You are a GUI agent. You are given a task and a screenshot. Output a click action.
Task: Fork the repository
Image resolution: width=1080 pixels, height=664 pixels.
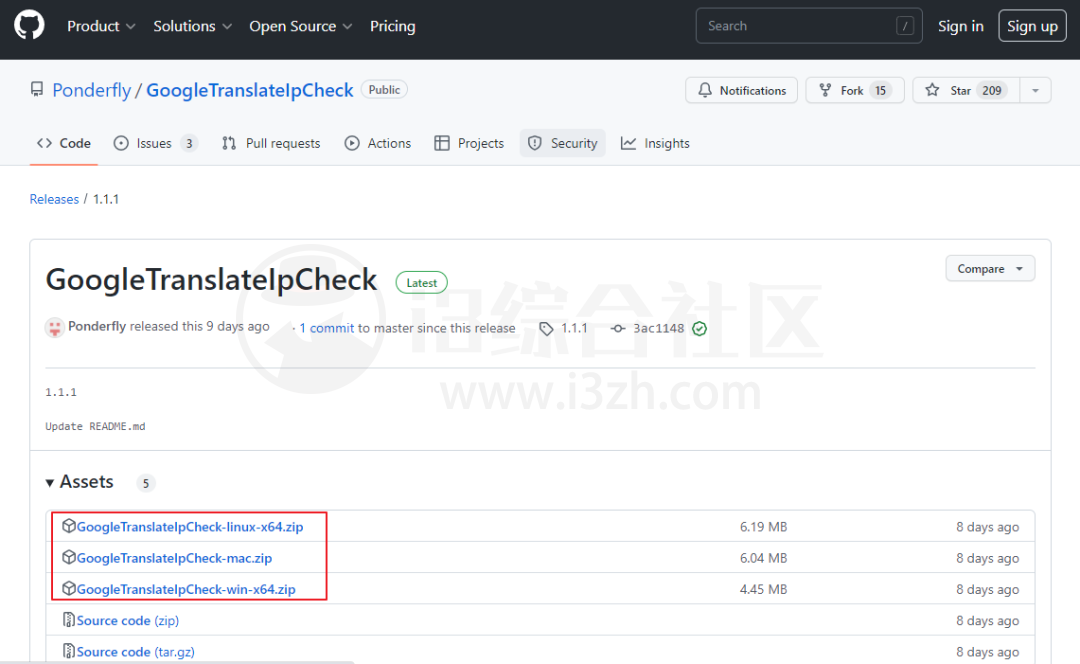[x=855, y=90]
